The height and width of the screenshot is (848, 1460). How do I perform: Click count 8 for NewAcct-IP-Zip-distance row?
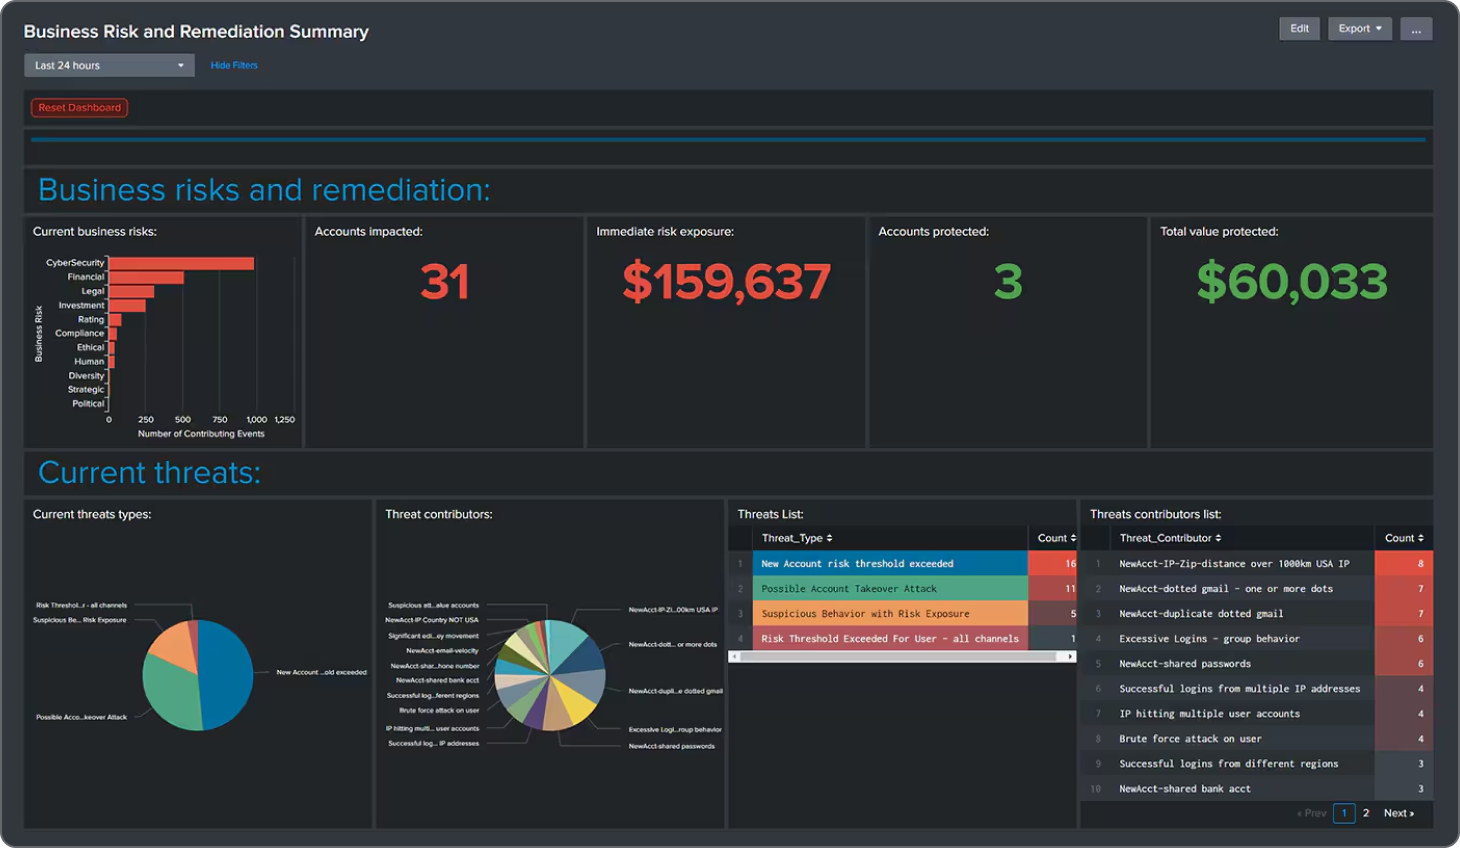[x=1404, y=564]
